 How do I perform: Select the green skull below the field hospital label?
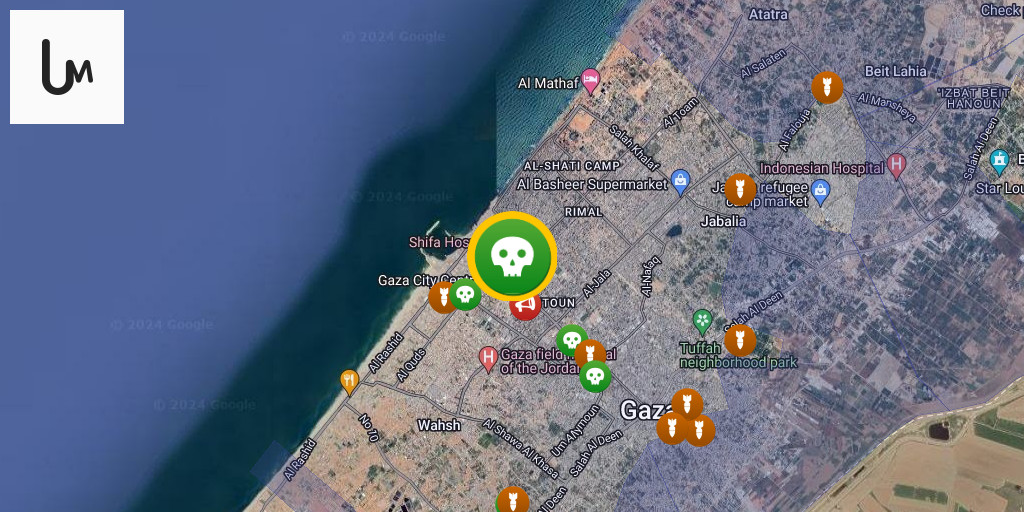pos(595,377)
